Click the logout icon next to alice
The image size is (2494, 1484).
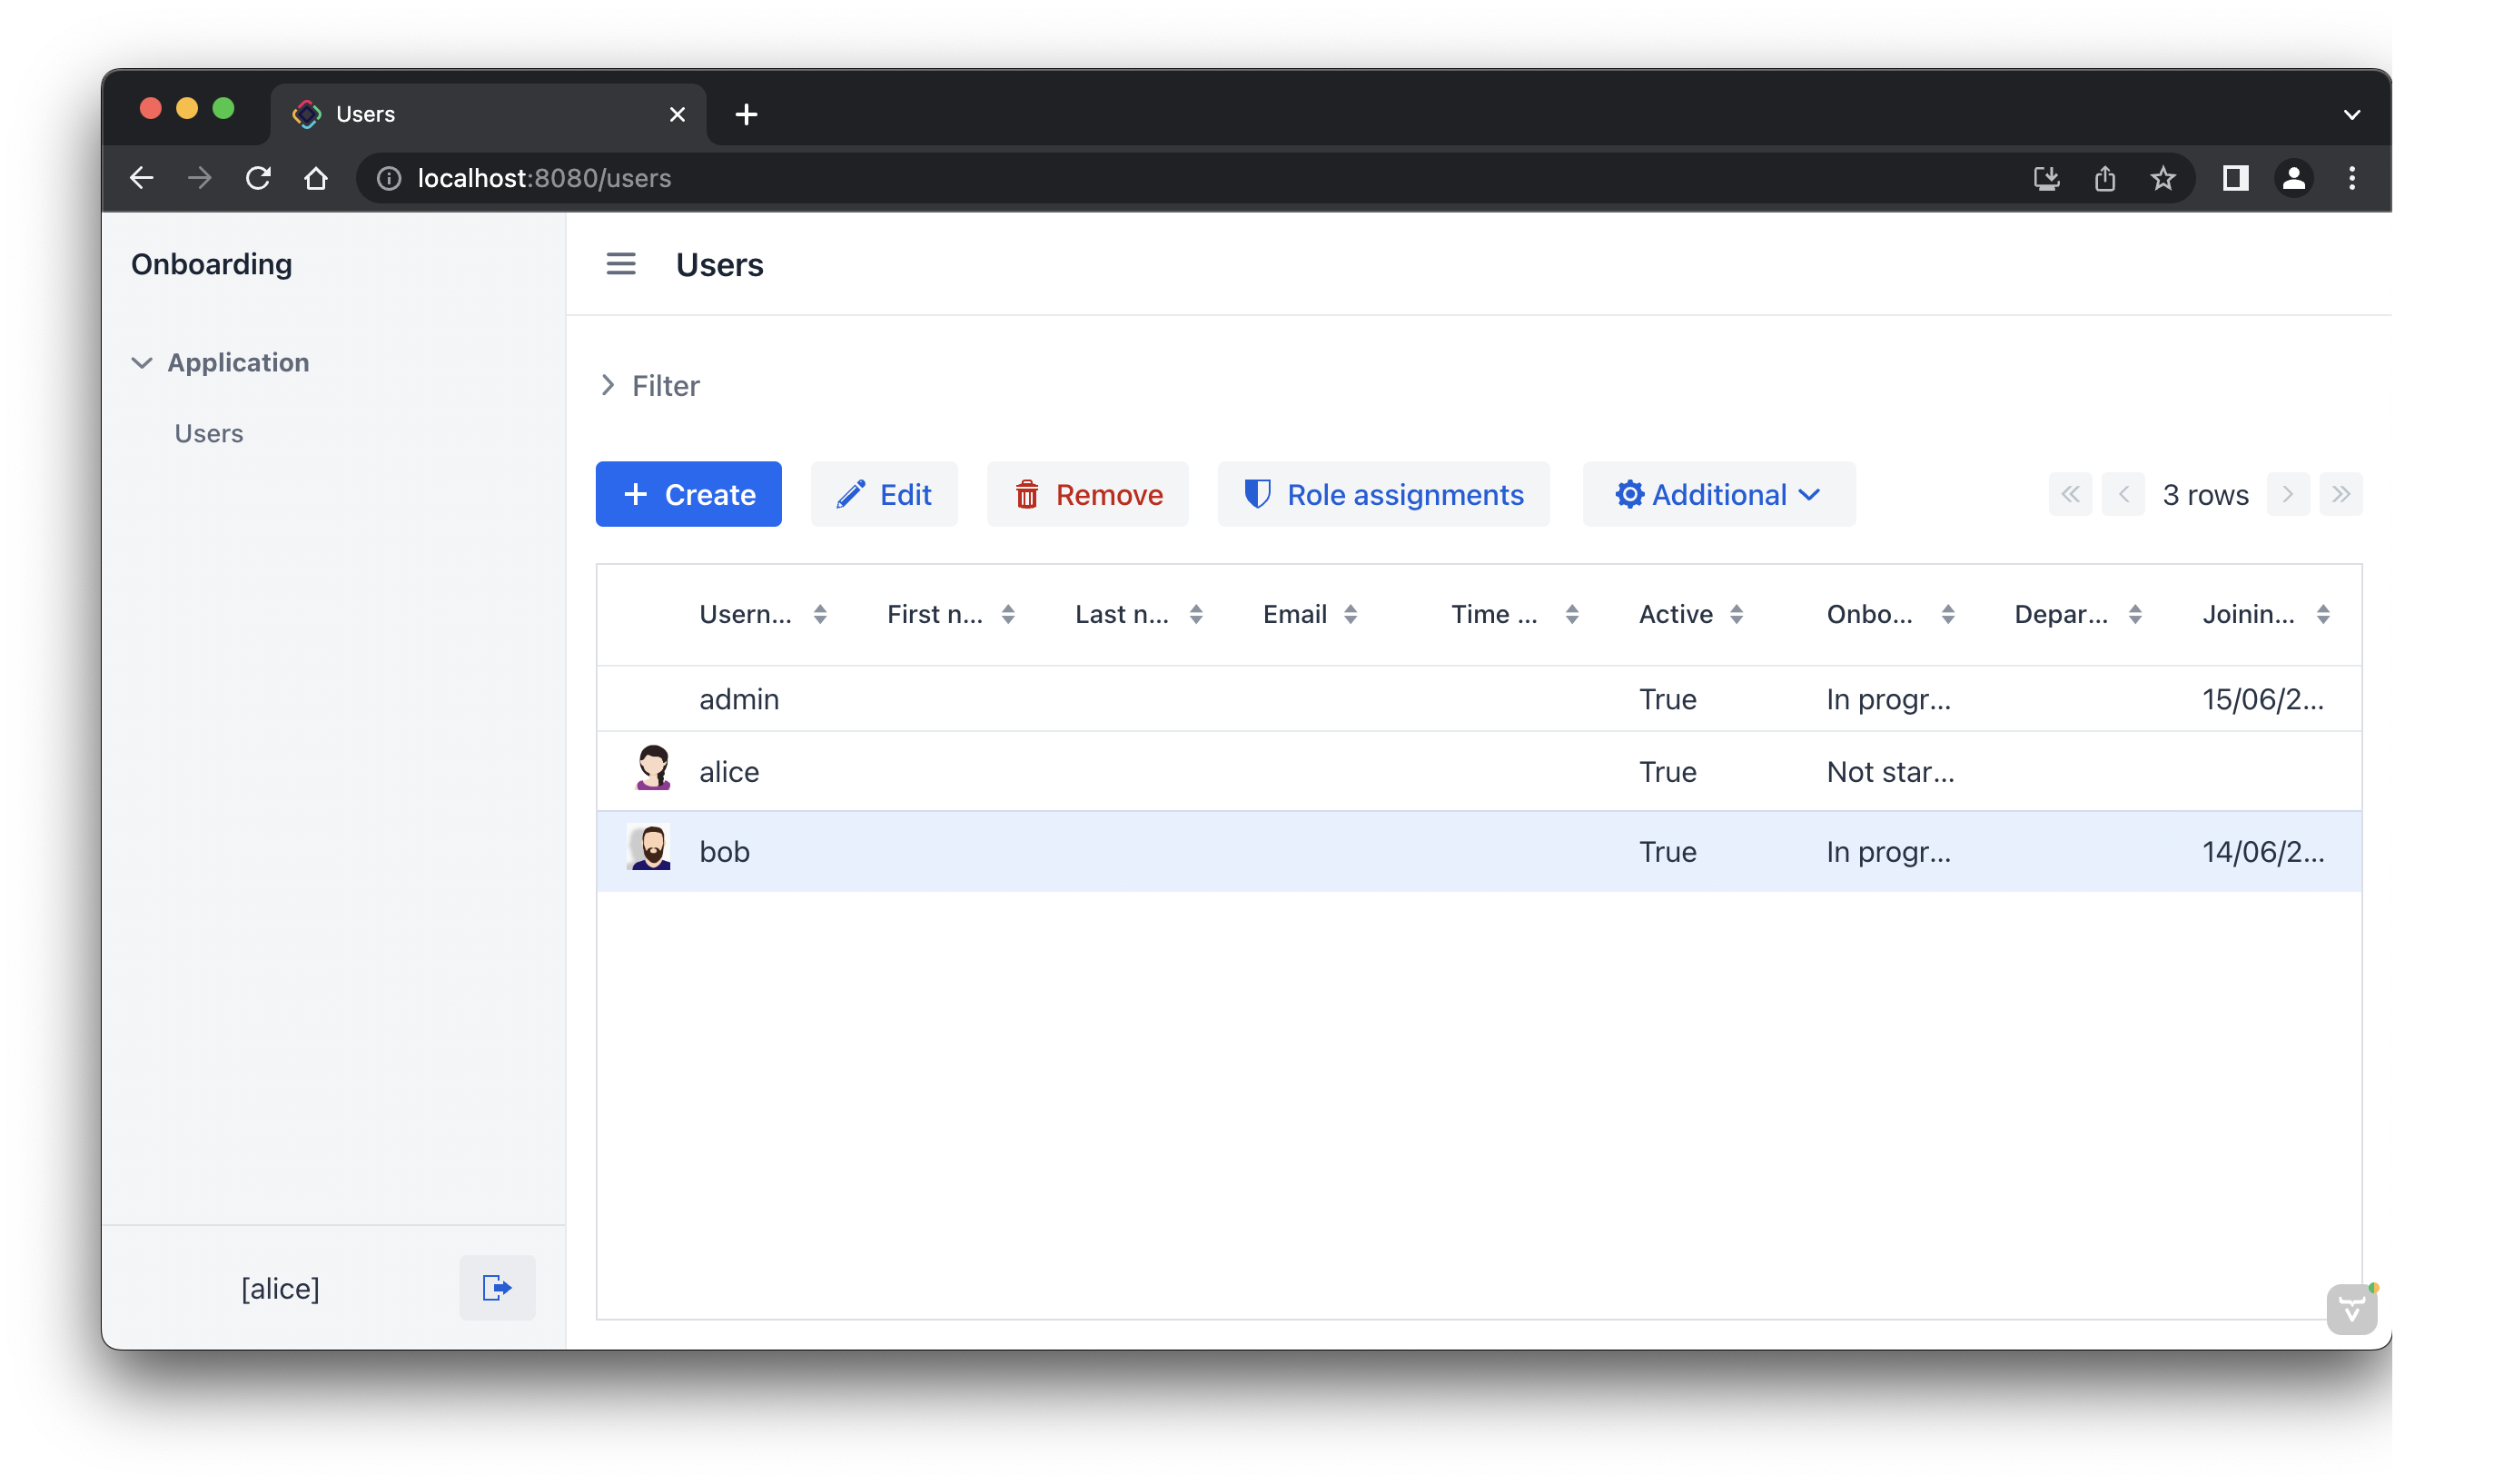497,1287
